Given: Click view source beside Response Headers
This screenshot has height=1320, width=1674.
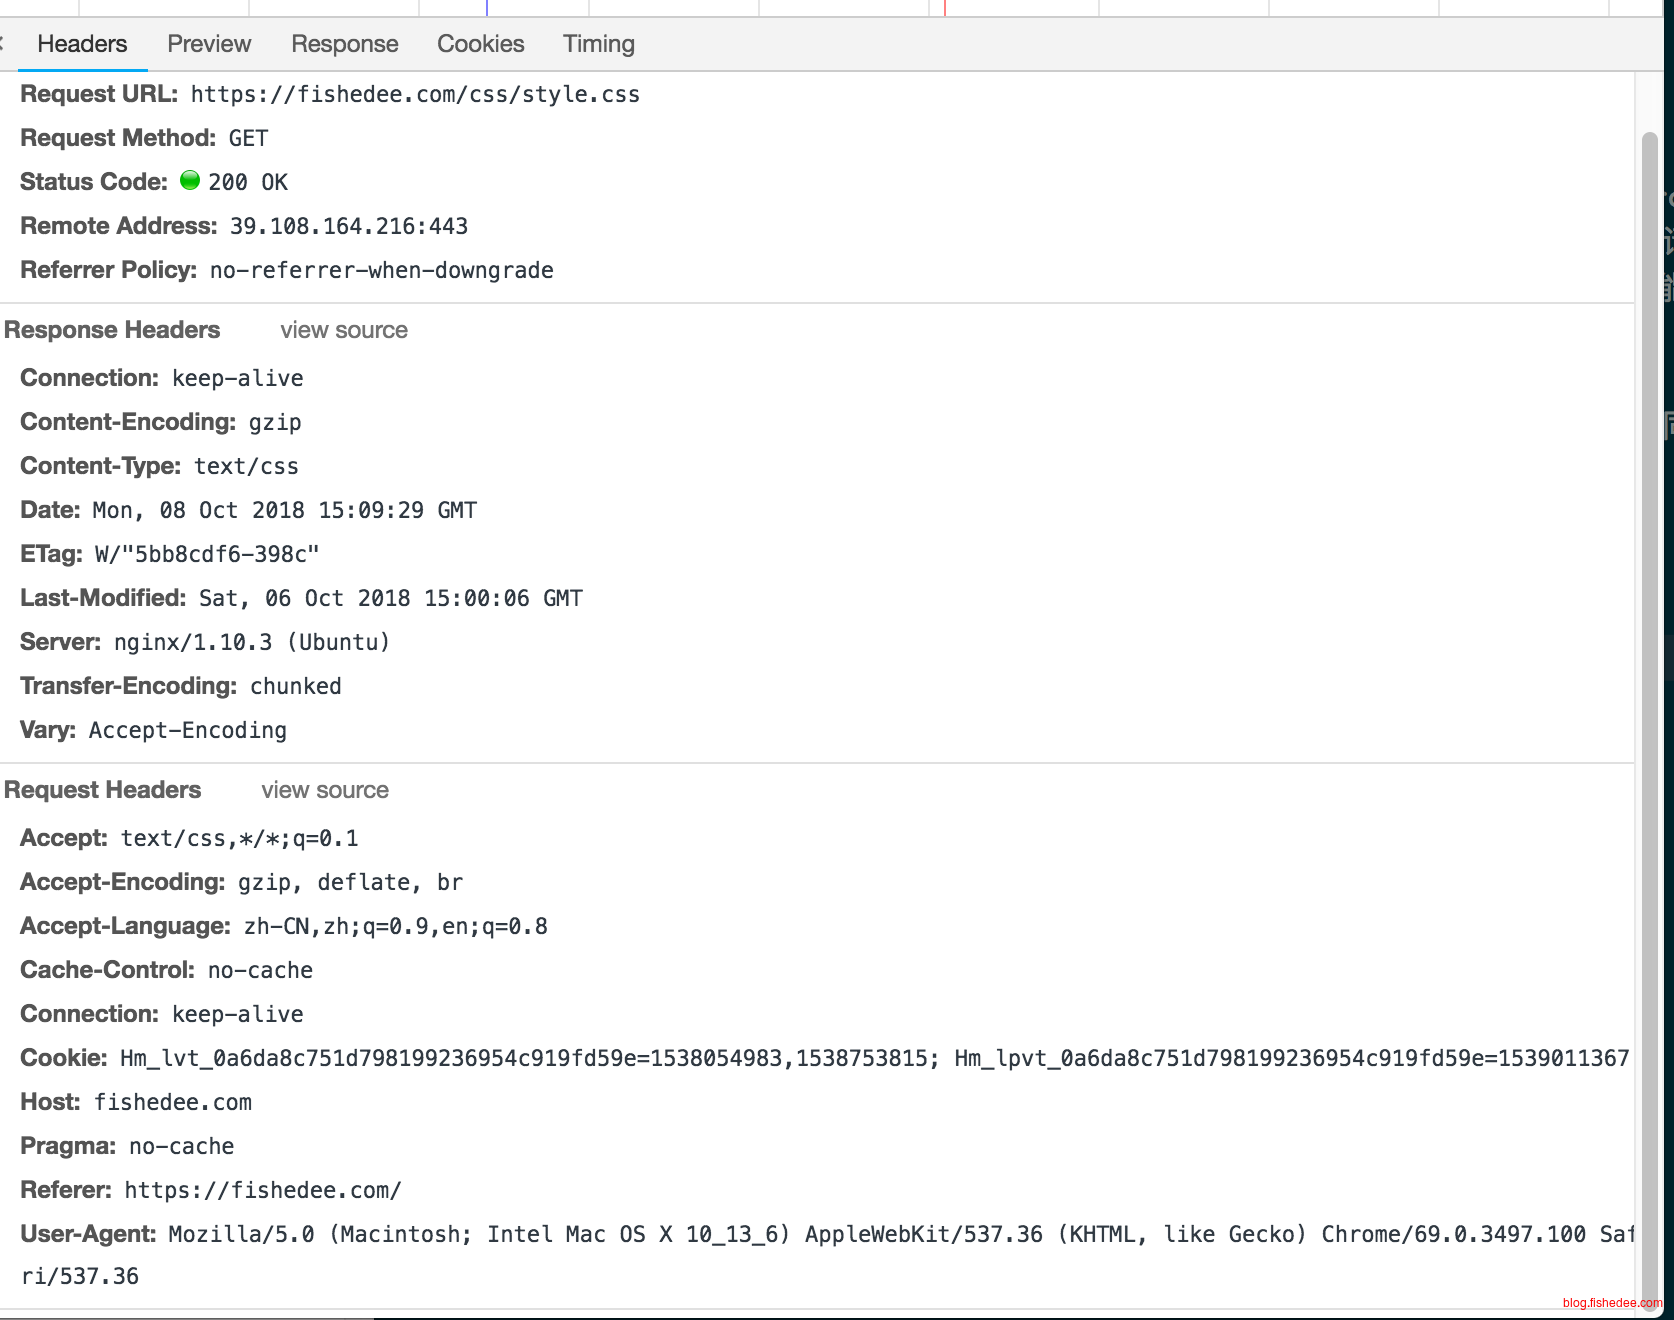Looking at the screenshot, I should tap(343, 330).
